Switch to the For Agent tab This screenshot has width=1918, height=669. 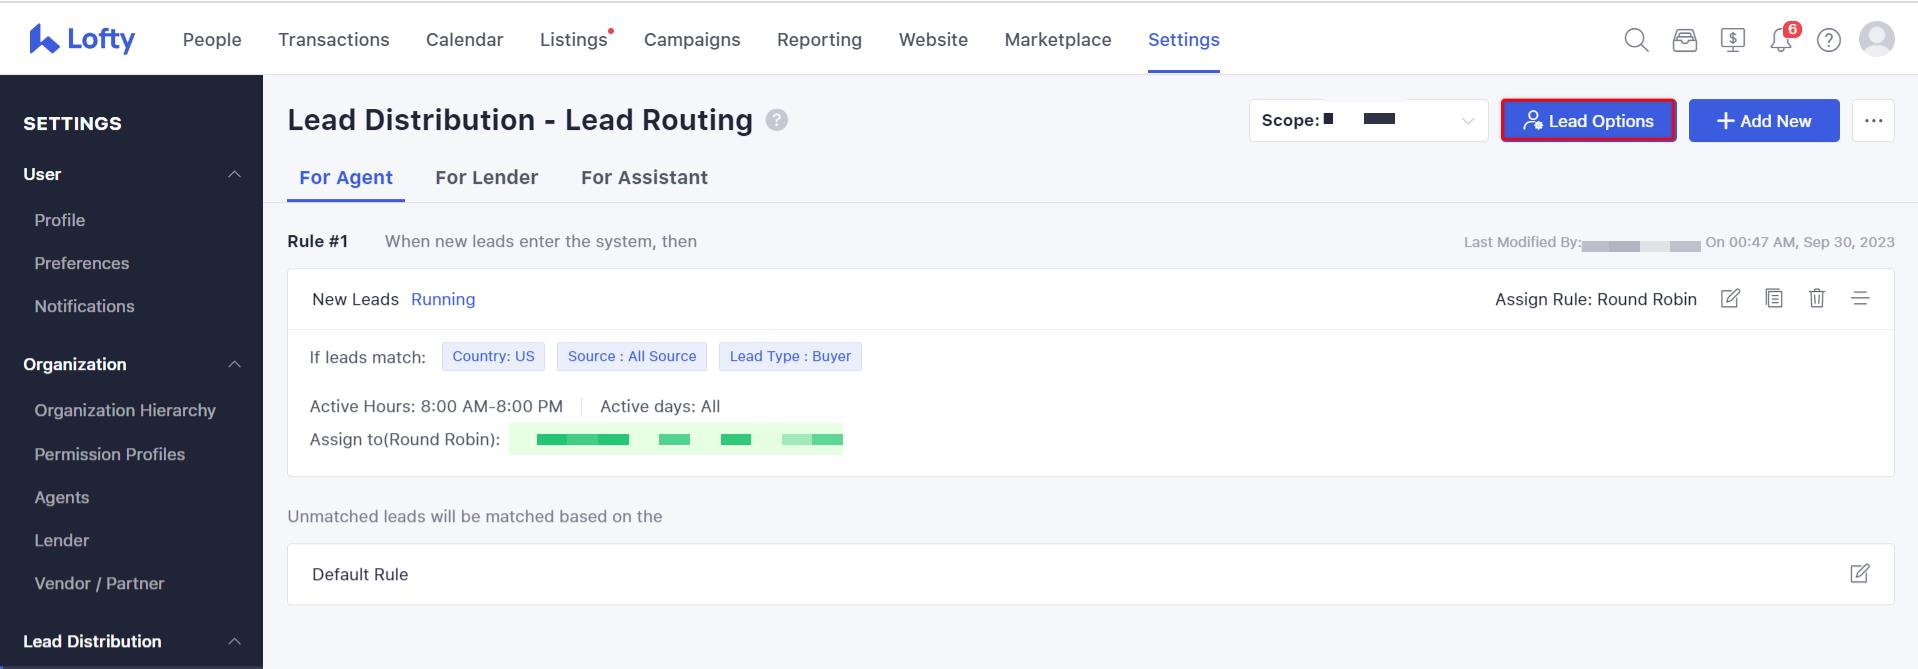click(x=346, y=178)
